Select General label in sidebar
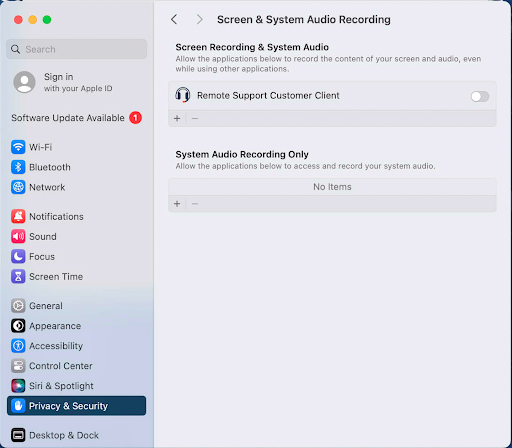 coord(46,306)
